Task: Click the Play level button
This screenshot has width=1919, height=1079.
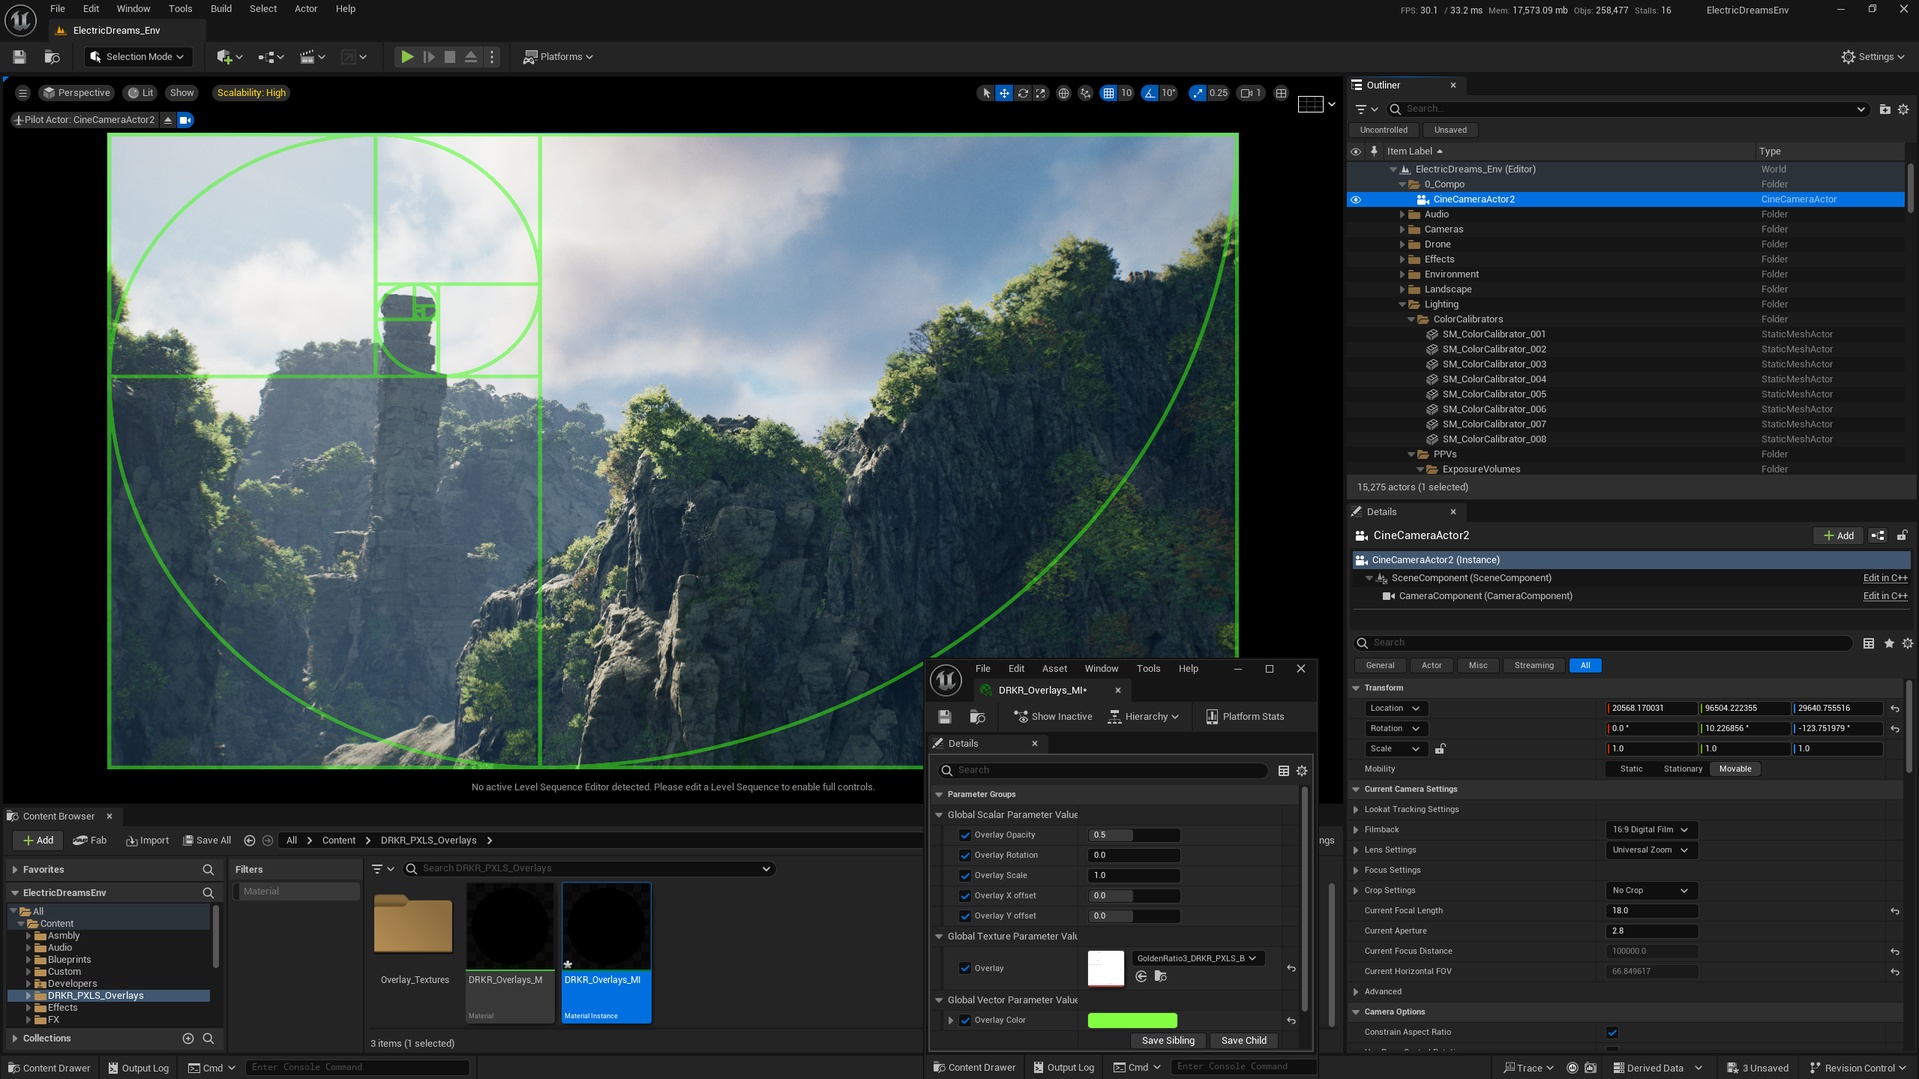Action: coord(407,57)
